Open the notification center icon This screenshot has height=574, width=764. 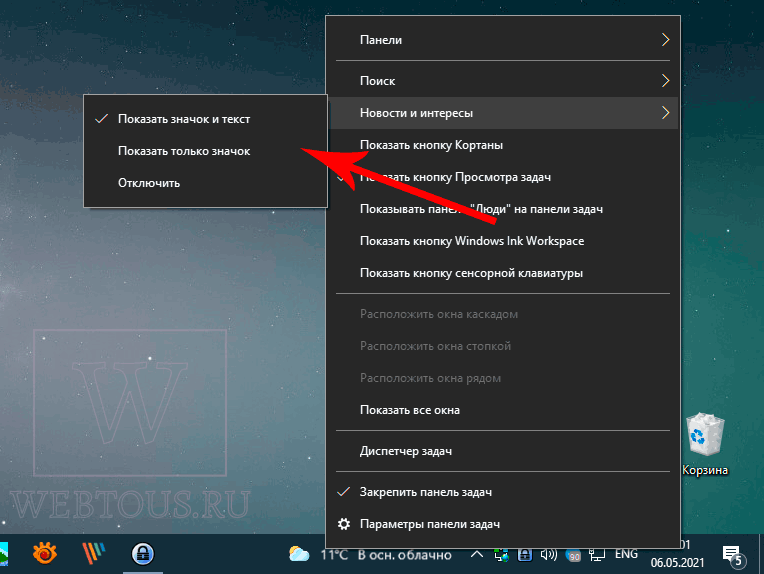pyautogui.click(x=734, y=556)
